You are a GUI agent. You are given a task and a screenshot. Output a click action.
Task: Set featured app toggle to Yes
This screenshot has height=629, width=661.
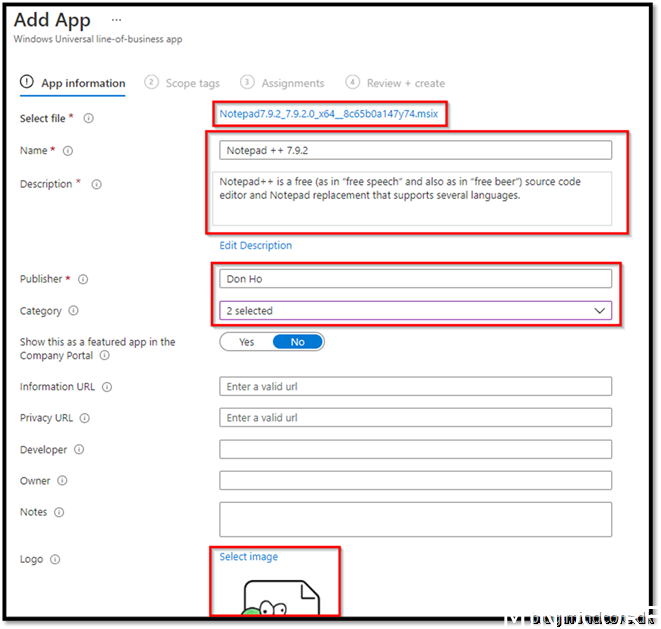point(246,342)
